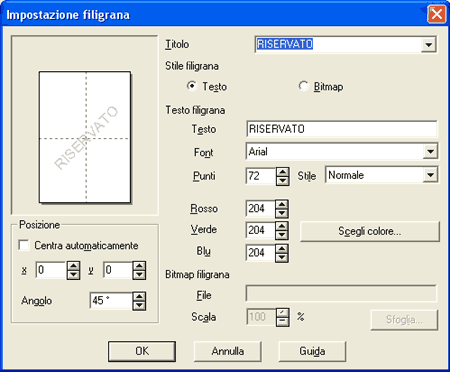Open the Font dropdown showing Arial
The height and width of the screenshot is (372, 450).
(x=430, y=152)
